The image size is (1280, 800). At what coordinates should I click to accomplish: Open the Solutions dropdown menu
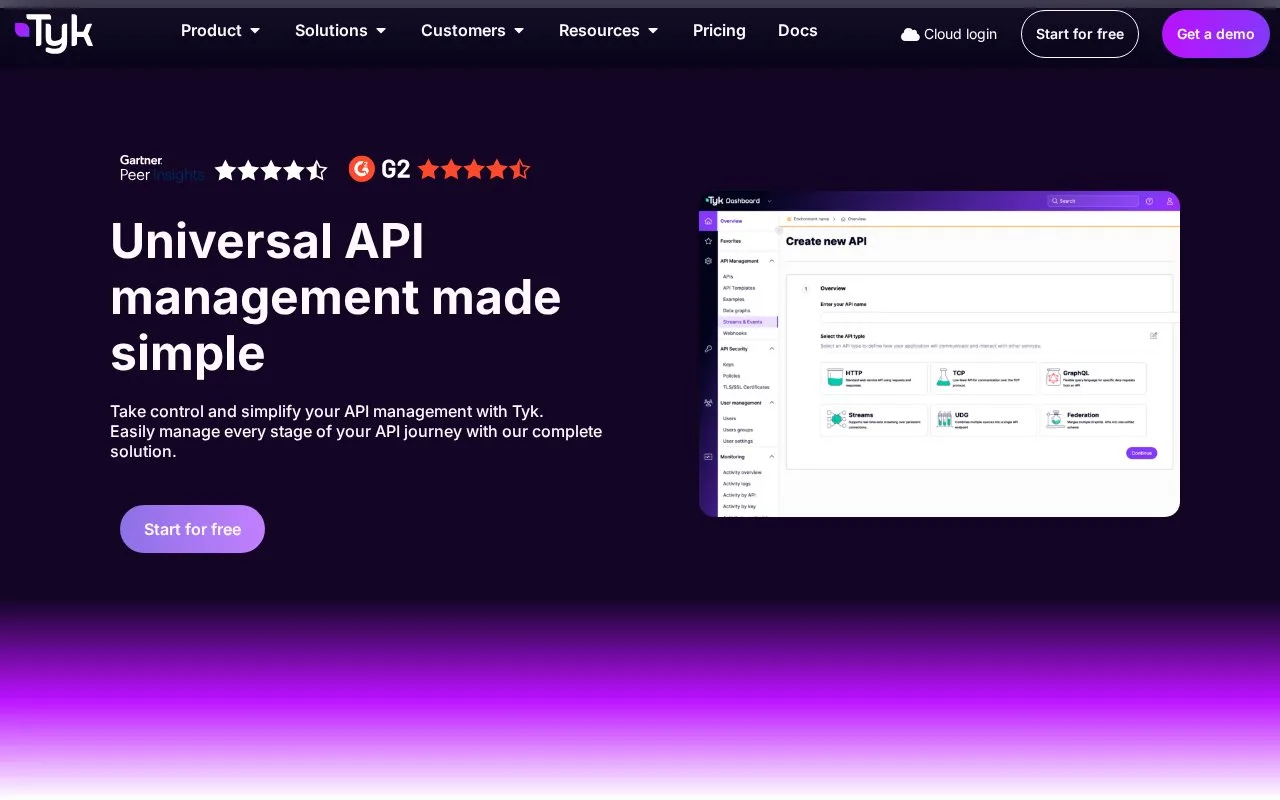click(x=340, y=31)
